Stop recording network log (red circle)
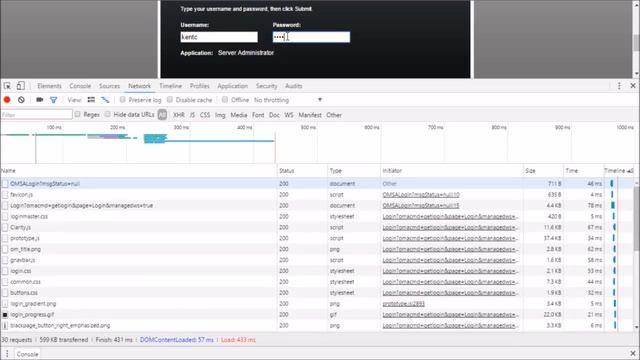 pyautogui.click(x=7, y=100)
